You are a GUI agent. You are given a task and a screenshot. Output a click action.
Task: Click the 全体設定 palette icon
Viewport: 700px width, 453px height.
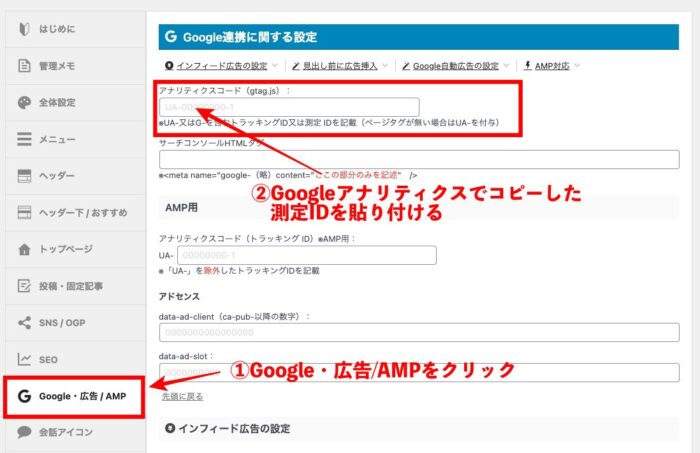coord(24,102)
